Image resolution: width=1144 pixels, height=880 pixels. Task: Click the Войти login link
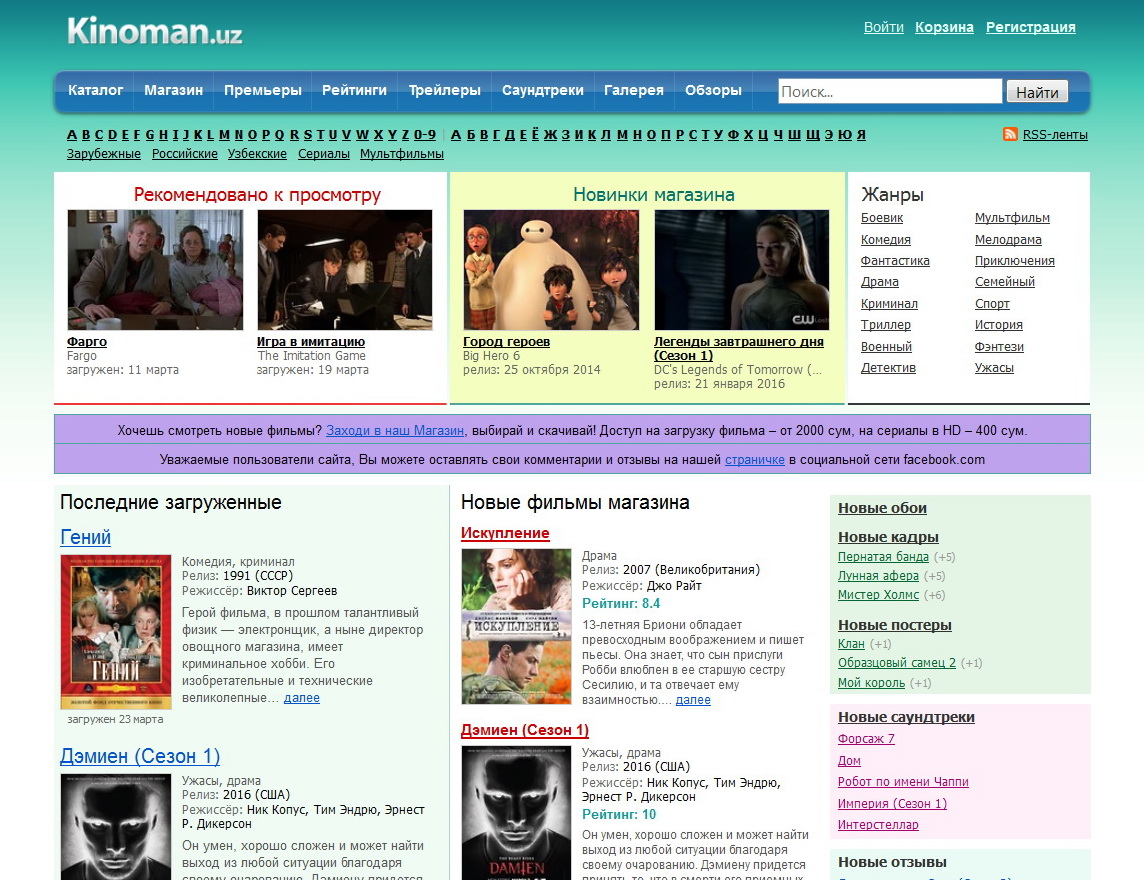tap(884, 27)
